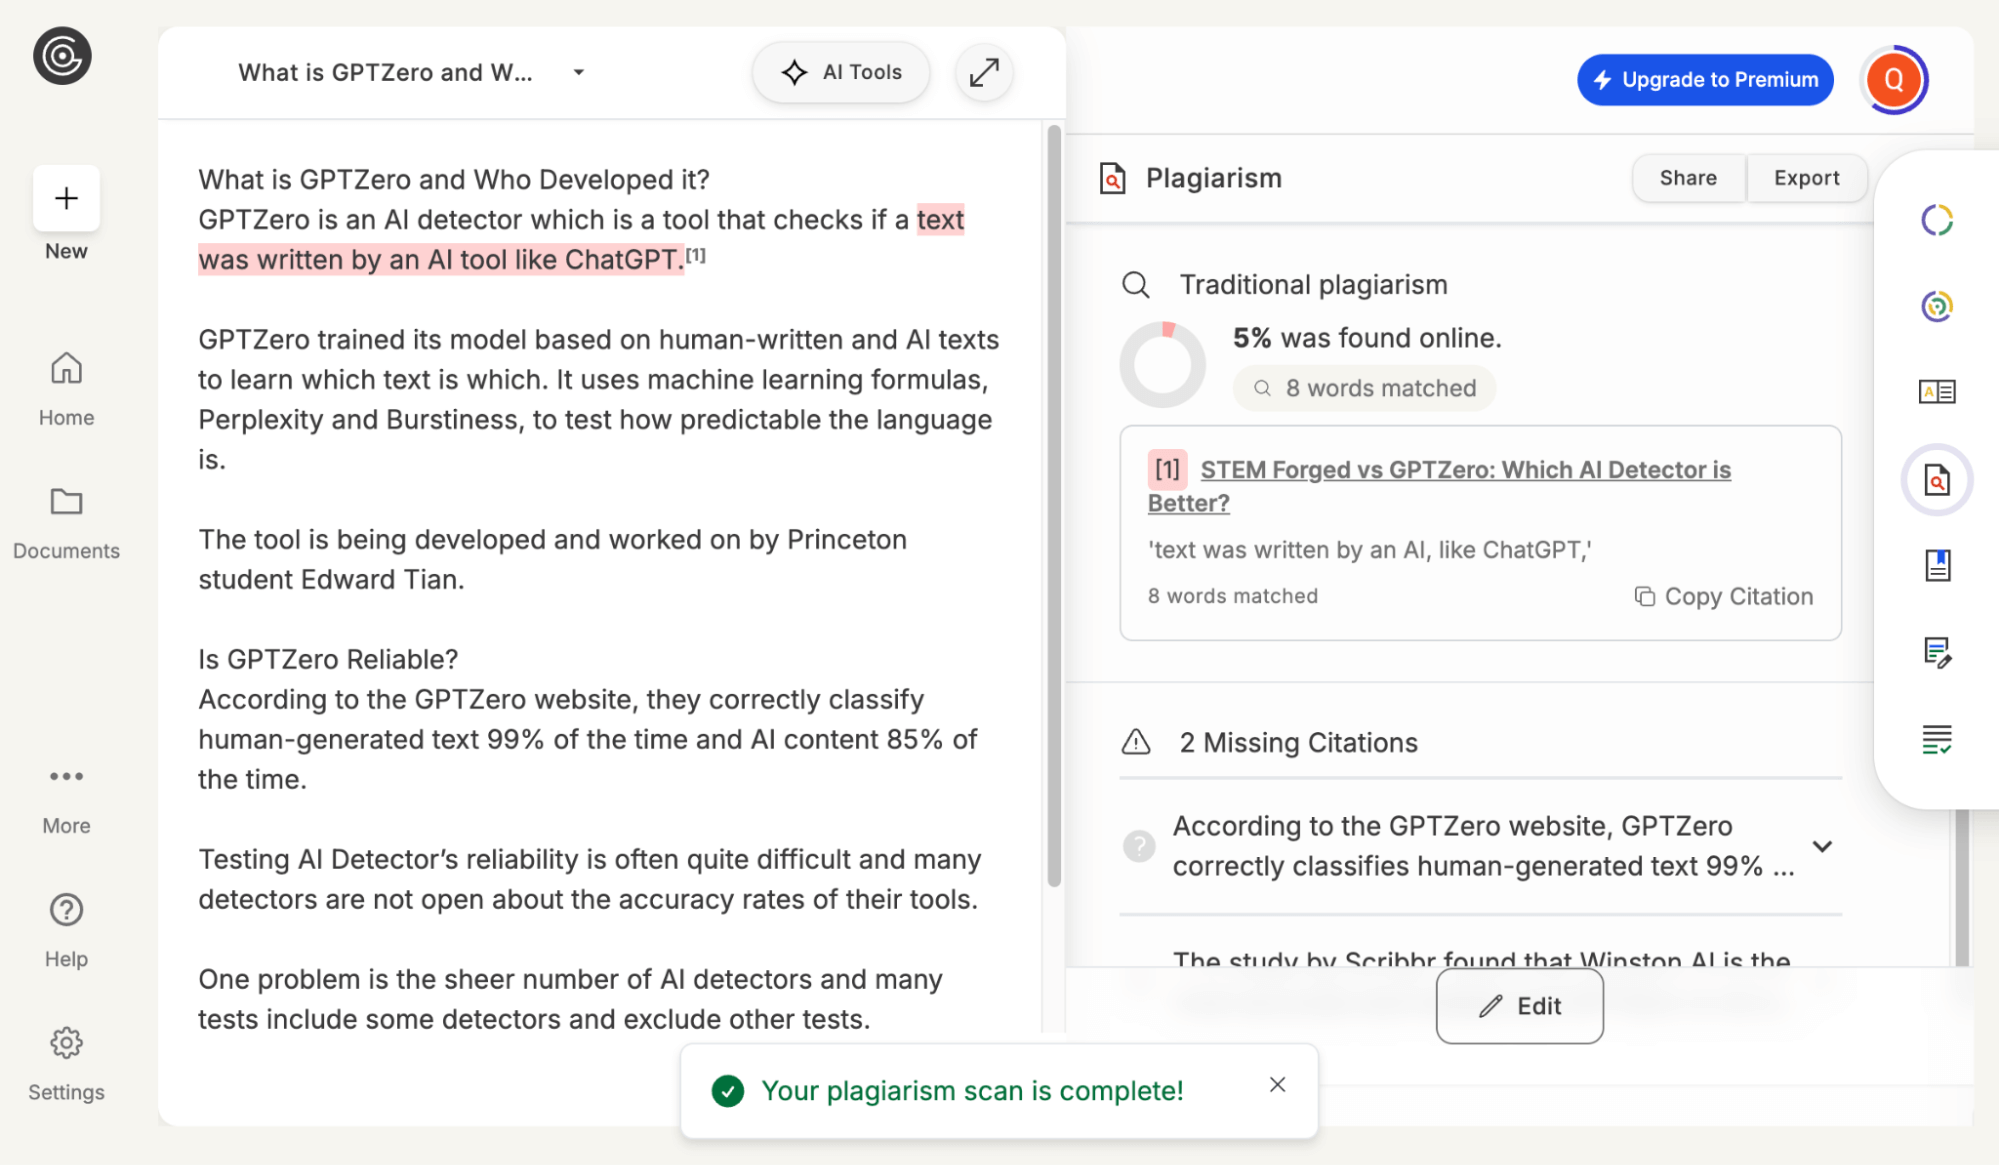Open the checklist lines icon in the right rail
The image size is (1999, 1166).
point(1937,739)
